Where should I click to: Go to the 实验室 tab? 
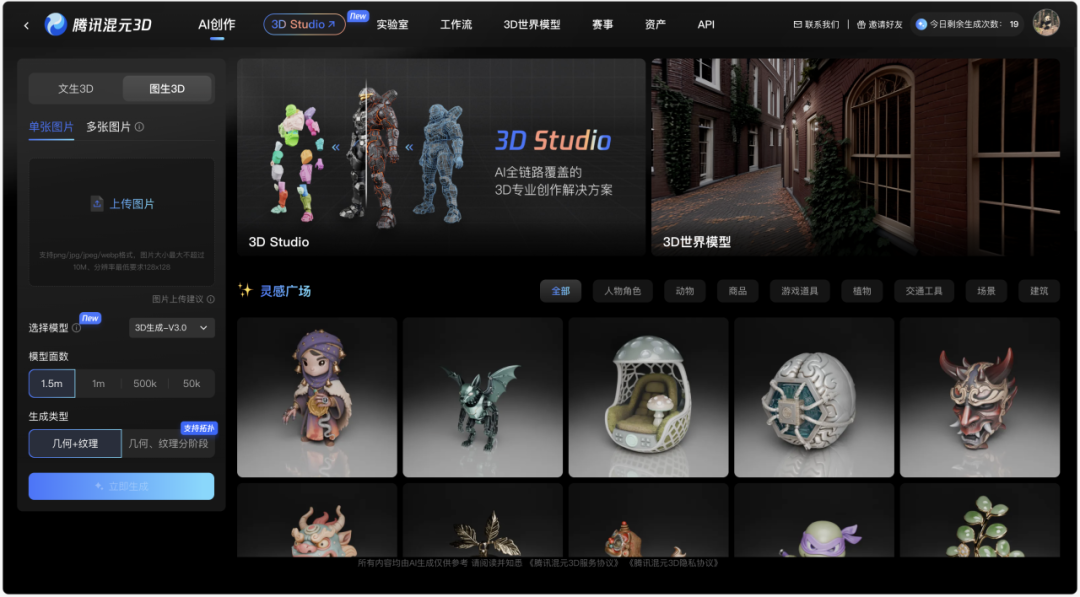(392, 24)
